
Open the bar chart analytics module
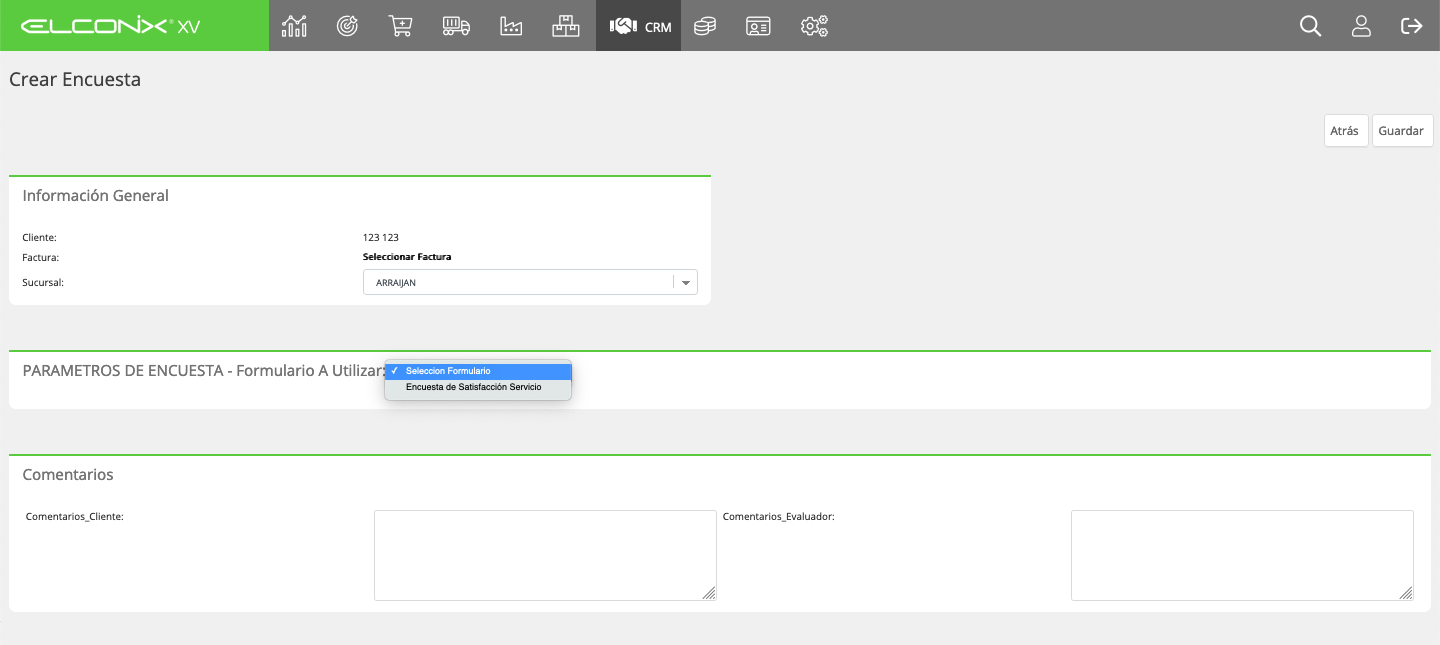pyautogui.click(x=294, y=26)
